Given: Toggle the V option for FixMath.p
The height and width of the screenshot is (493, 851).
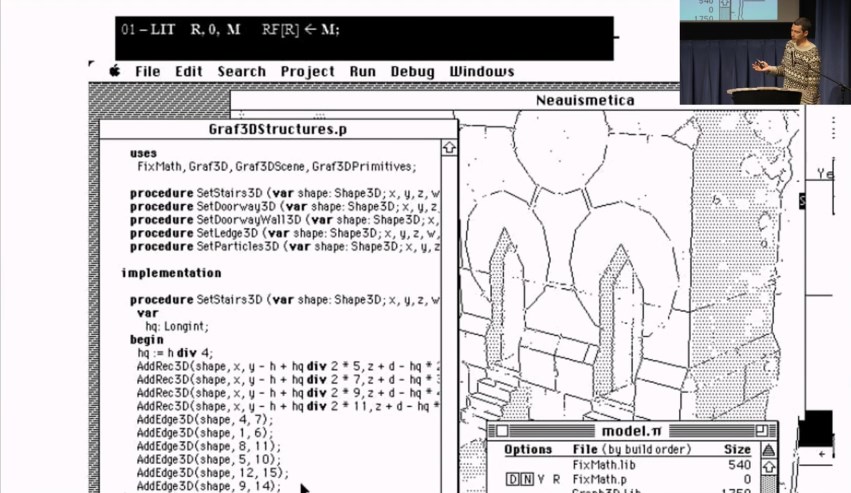Looking at the screenshot, I should point(541,480).
